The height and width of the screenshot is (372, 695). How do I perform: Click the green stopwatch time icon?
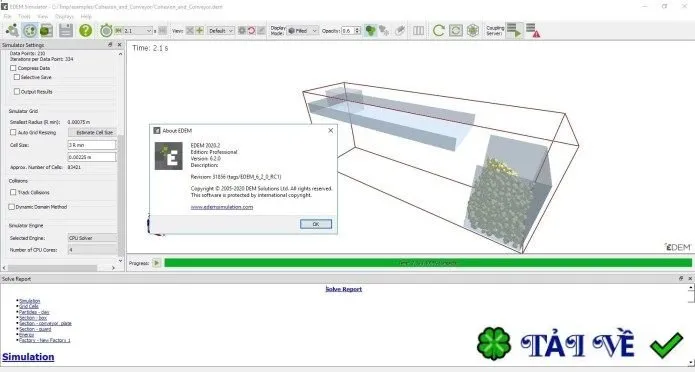pos(106,30)
